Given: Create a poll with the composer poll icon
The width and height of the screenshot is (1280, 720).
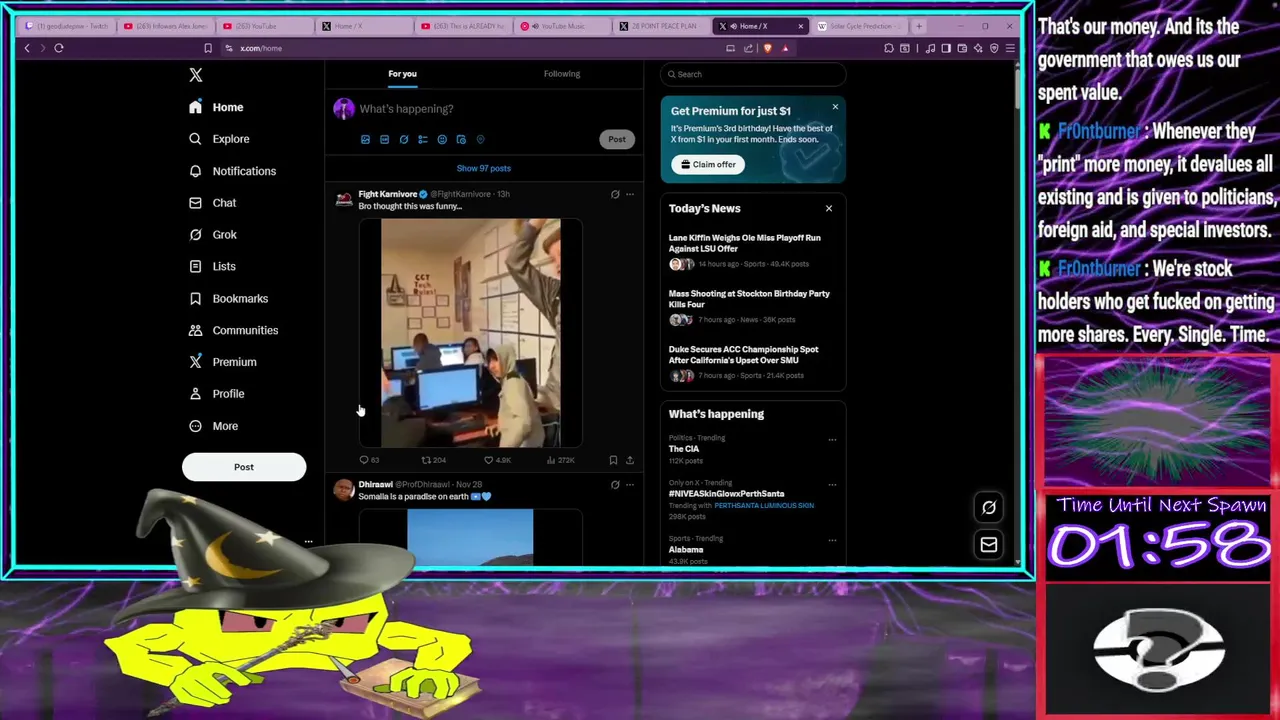Looking at the screenshot, I should [x=423, y=140].
